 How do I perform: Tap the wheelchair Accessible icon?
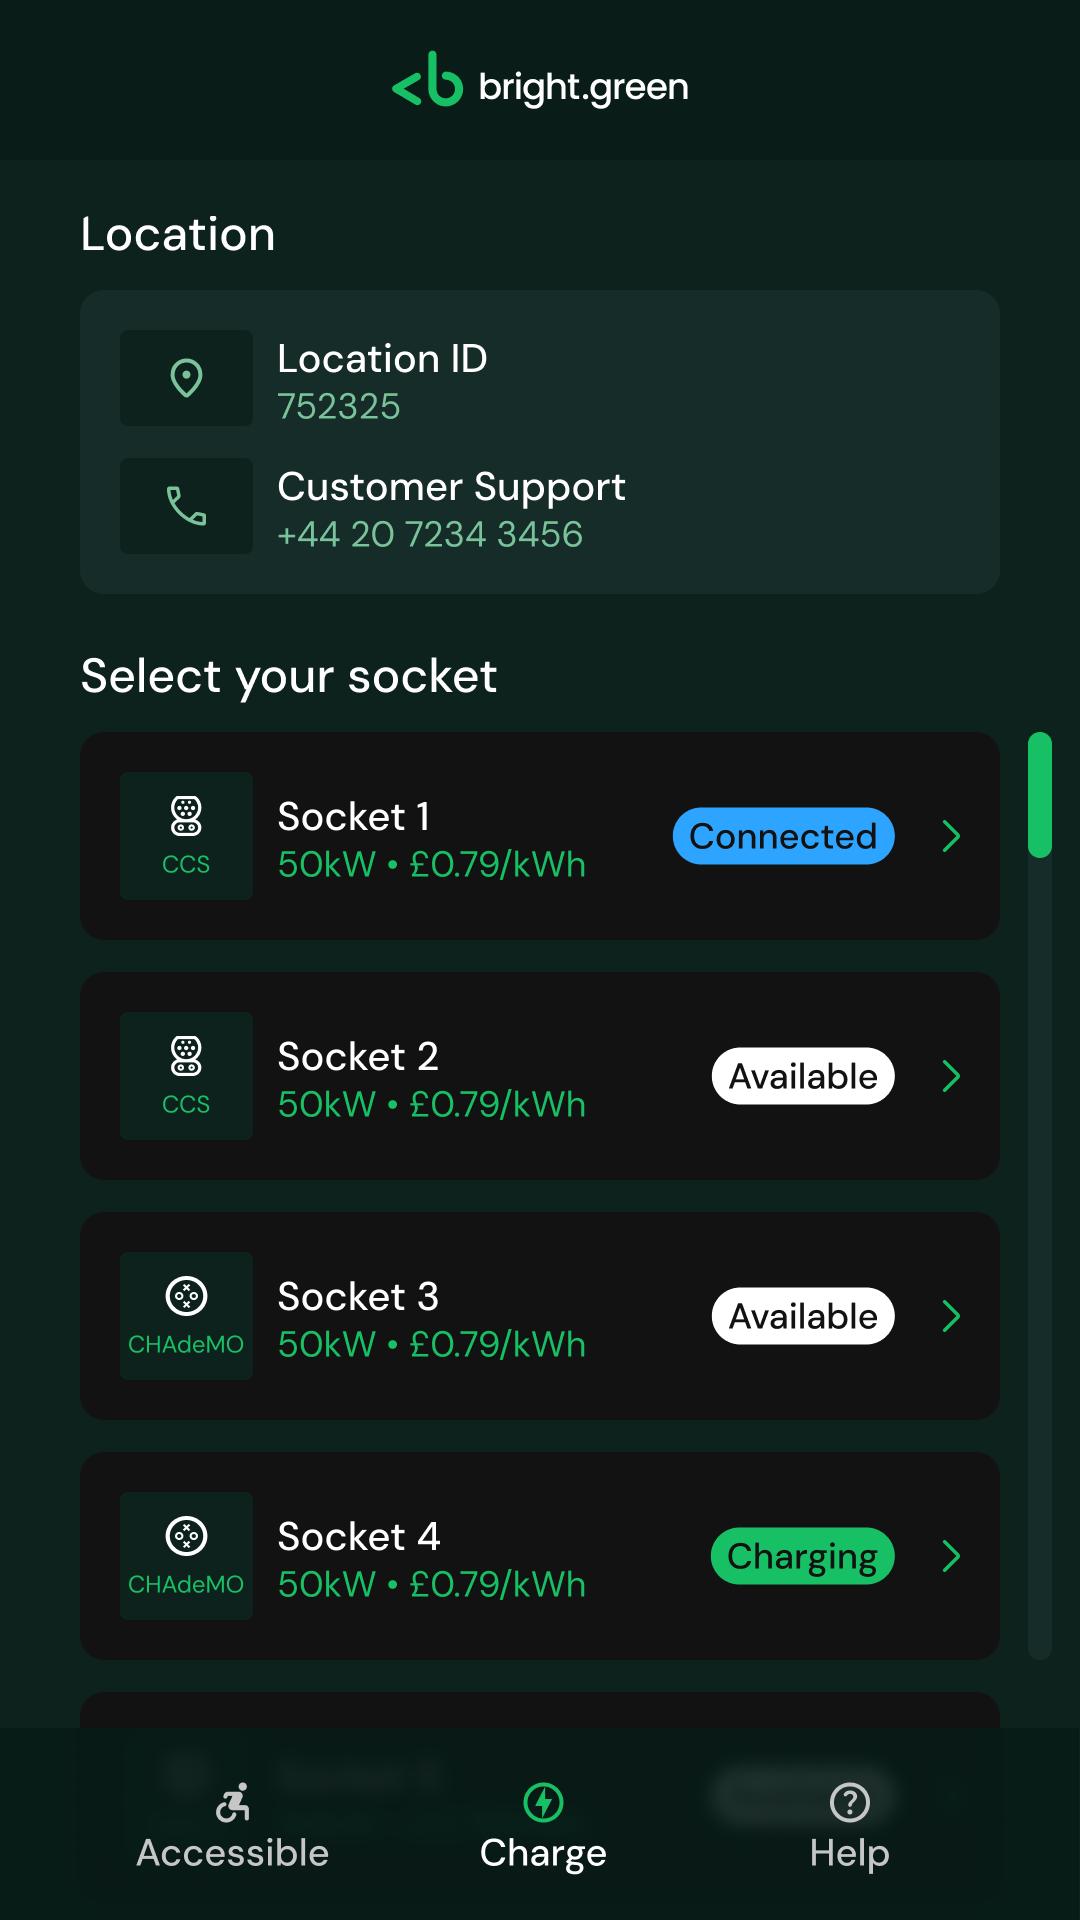pyautogui.click(x=232, y=1802)
